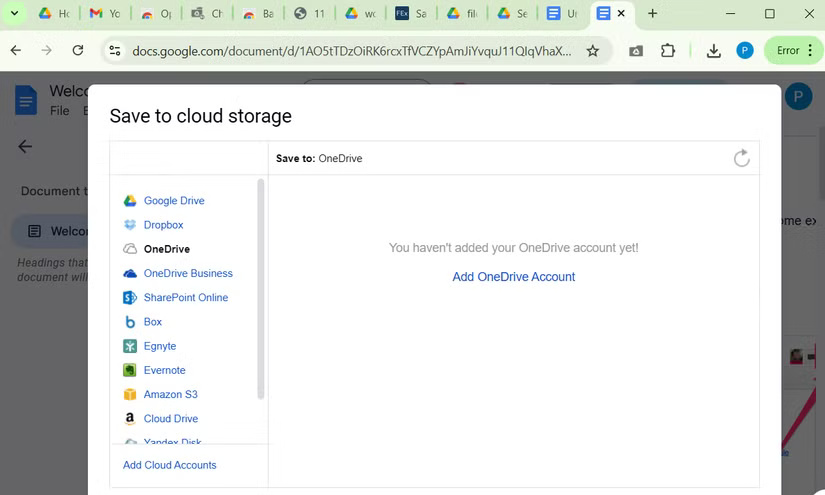
Task: Click Add OneDrive Account link
Action: click(513, 277)
